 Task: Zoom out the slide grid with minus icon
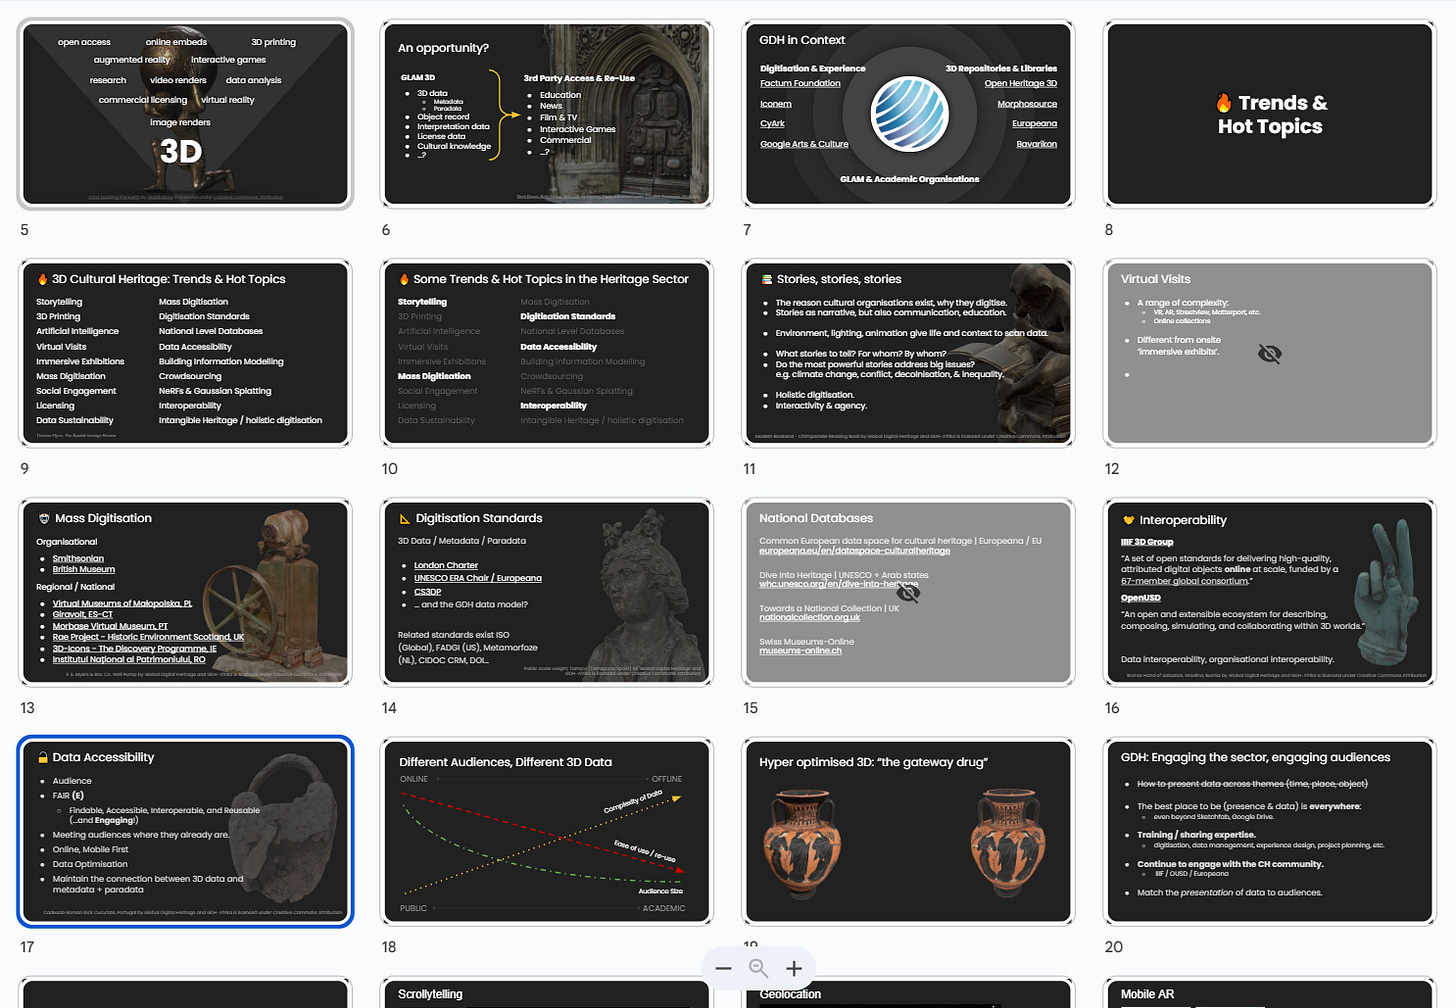pyautogui.click(x=724, y=968)
